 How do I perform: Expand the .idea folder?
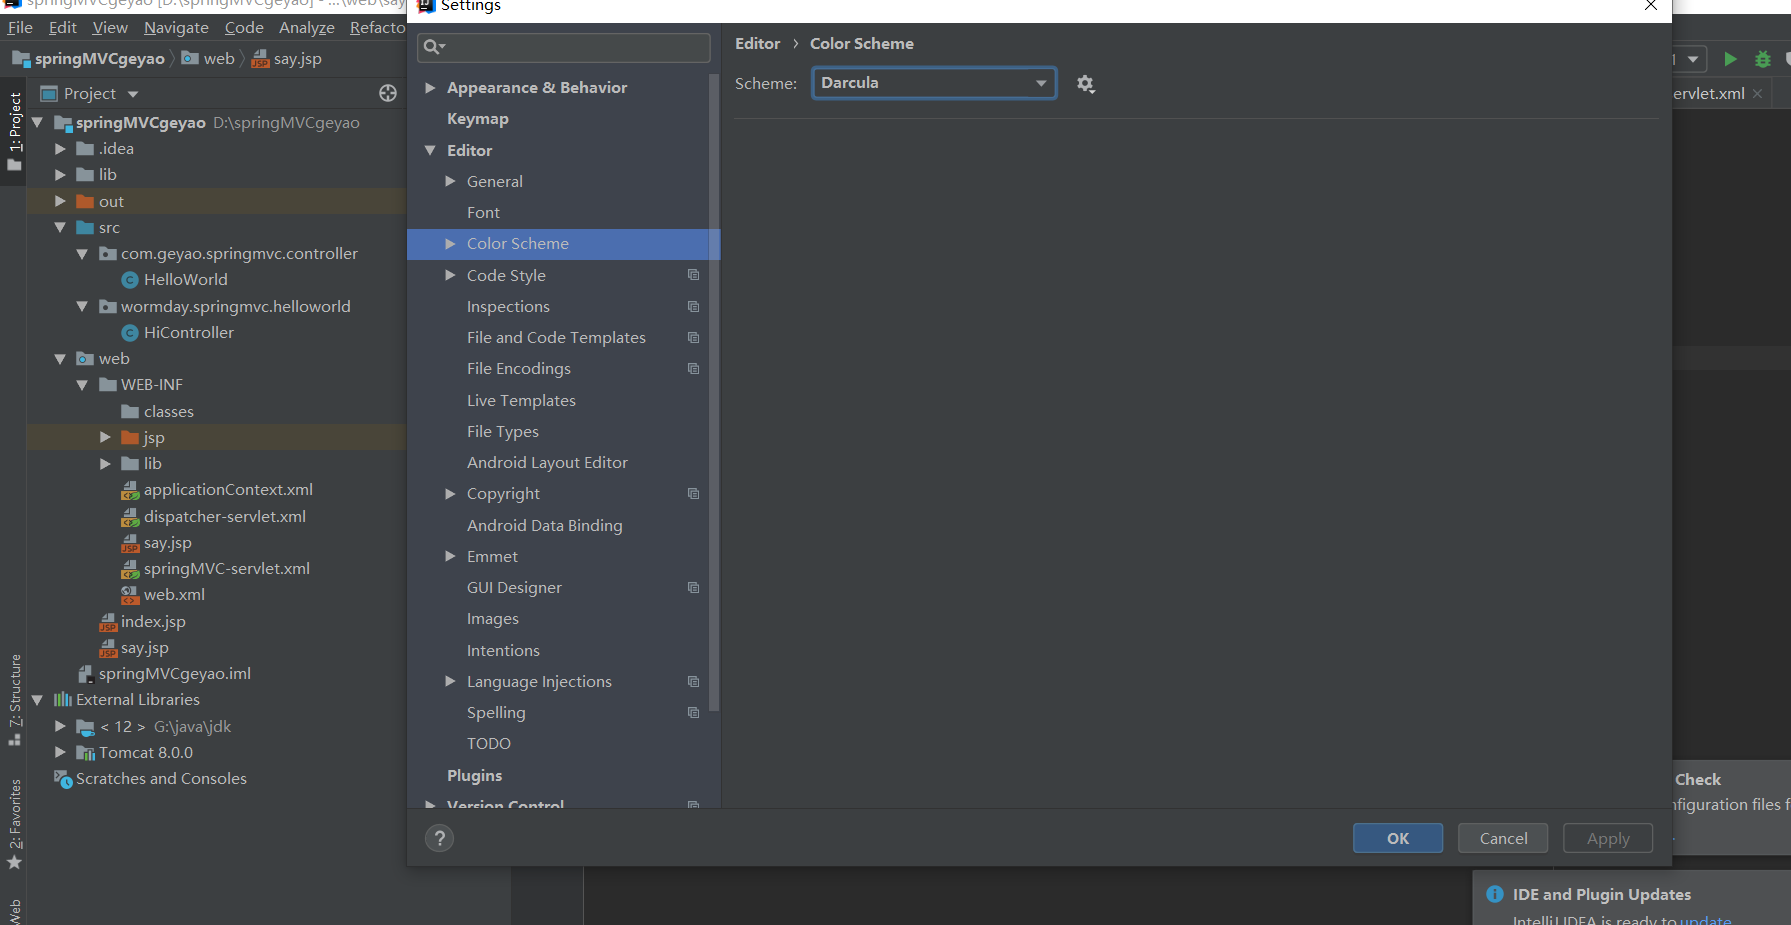[60, 148]
